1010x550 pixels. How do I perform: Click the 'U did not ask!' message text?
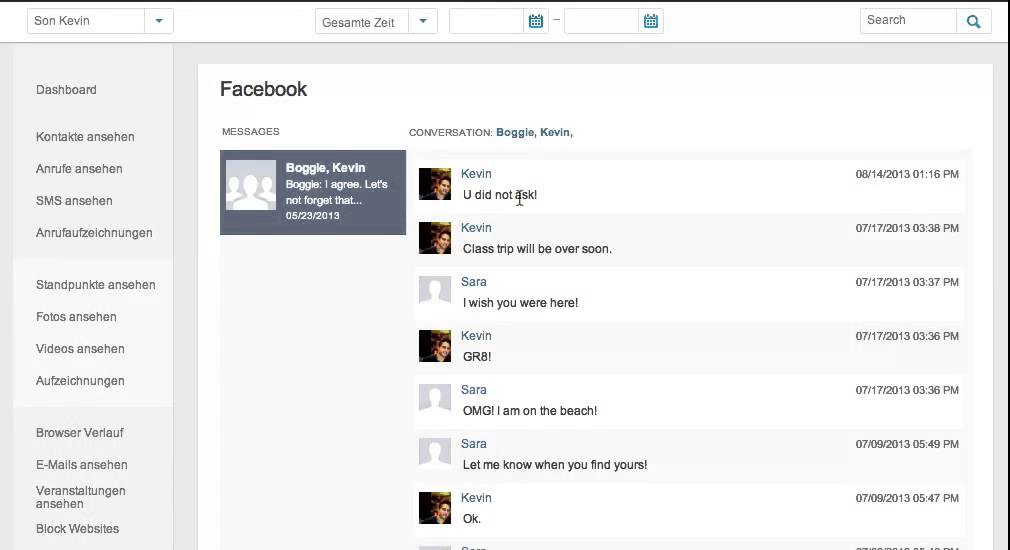coord(500,195)
